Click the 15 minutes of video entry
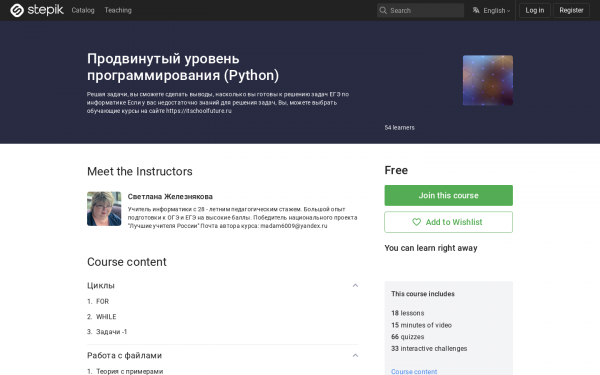Screen dimensions: 600x375 click(x=421, y=325)
